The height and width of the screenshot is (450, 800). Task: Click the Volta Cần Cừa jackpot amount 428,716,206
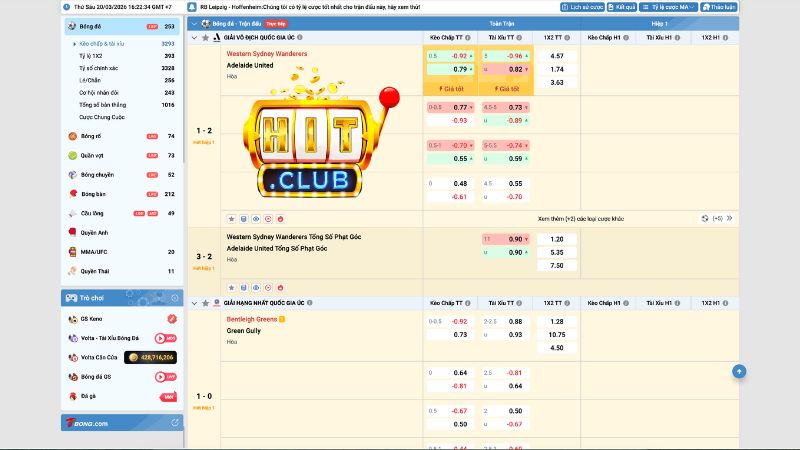(x=151, y=358)
